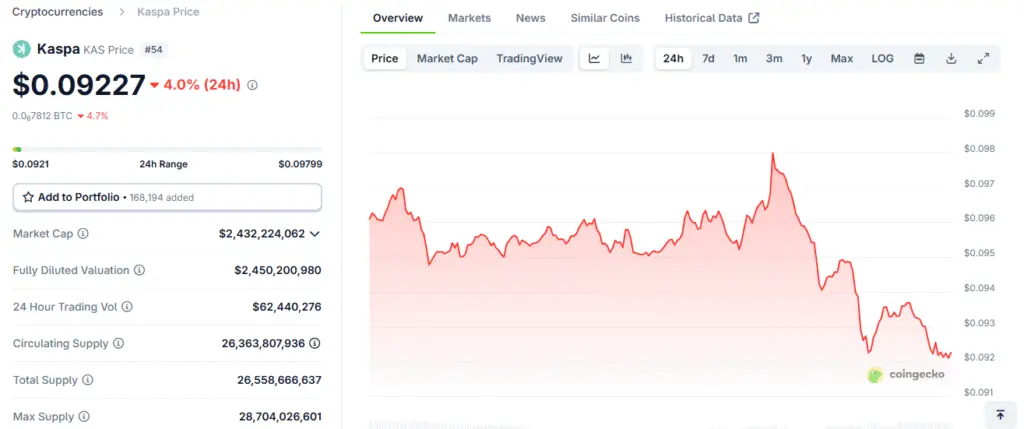Image resolution: width=1024 pixels, height=429 pixels.
Task: Open Total Supply info icon
Action: click(x=88, y=380)
